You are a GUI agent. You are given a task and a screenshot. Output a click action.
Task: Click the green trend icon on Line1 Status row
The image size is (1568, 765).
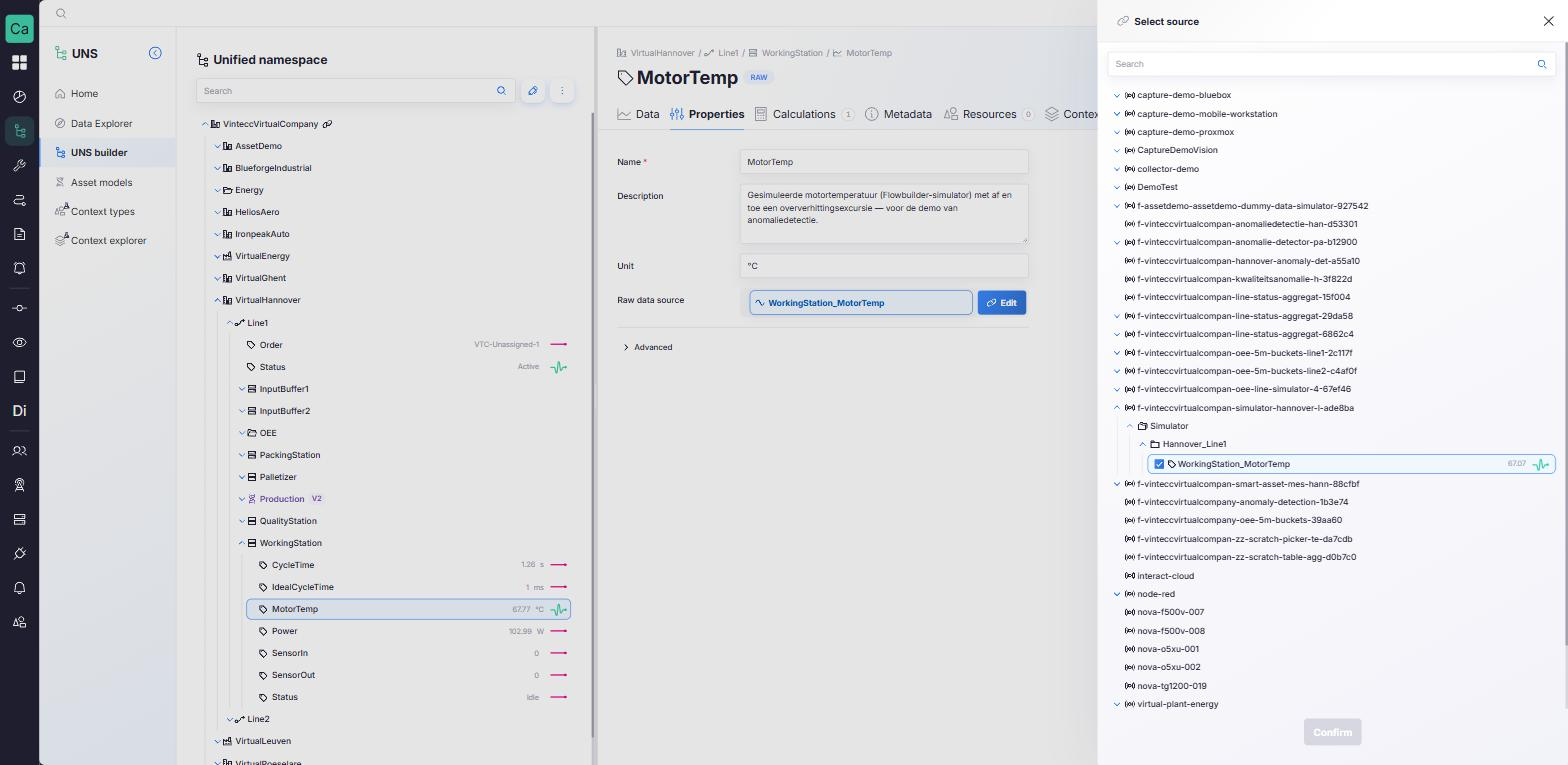click(x=559, y=367)
